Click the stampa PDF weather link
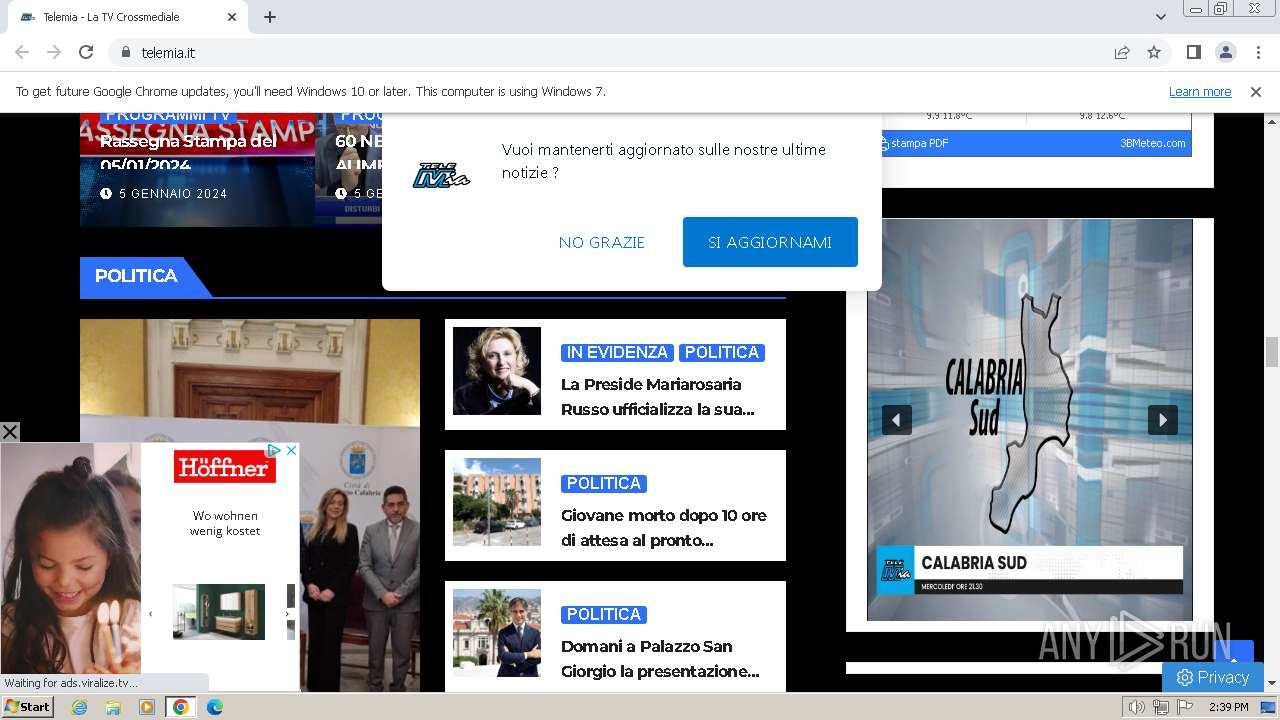The image size is (1280, 720). [x=913, y=143]
